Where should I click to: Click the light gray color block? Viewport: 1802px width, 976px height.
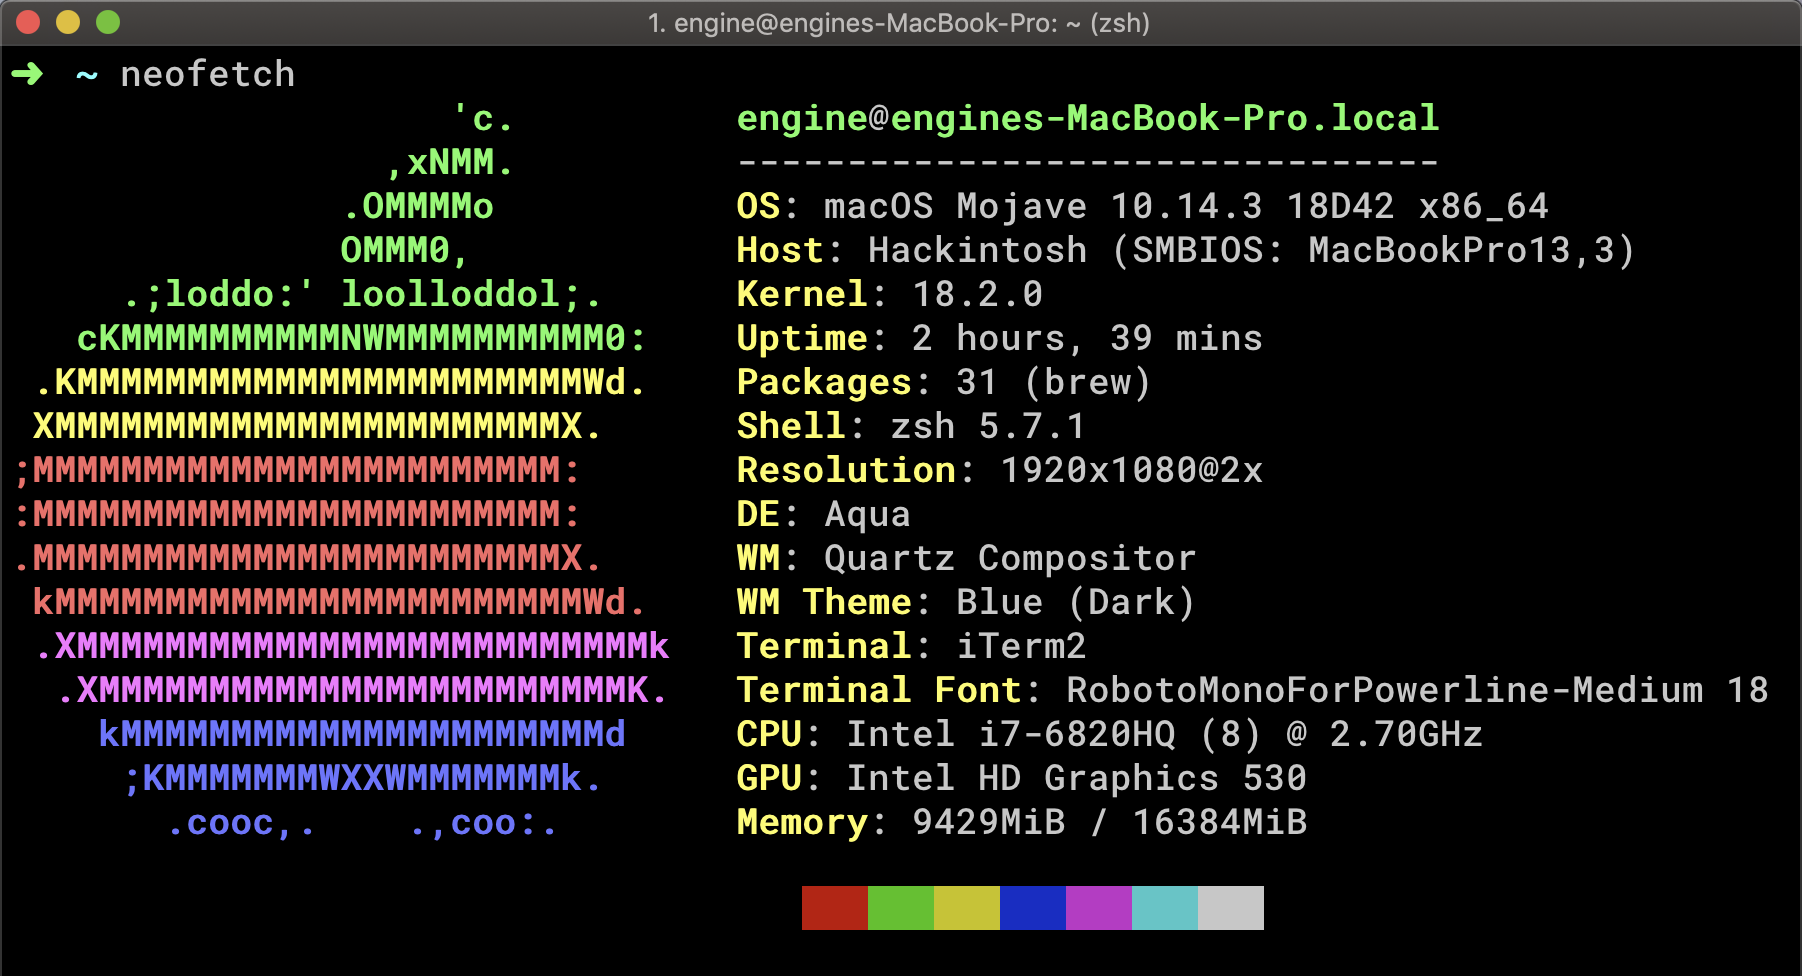click(x=1231, y=908)
